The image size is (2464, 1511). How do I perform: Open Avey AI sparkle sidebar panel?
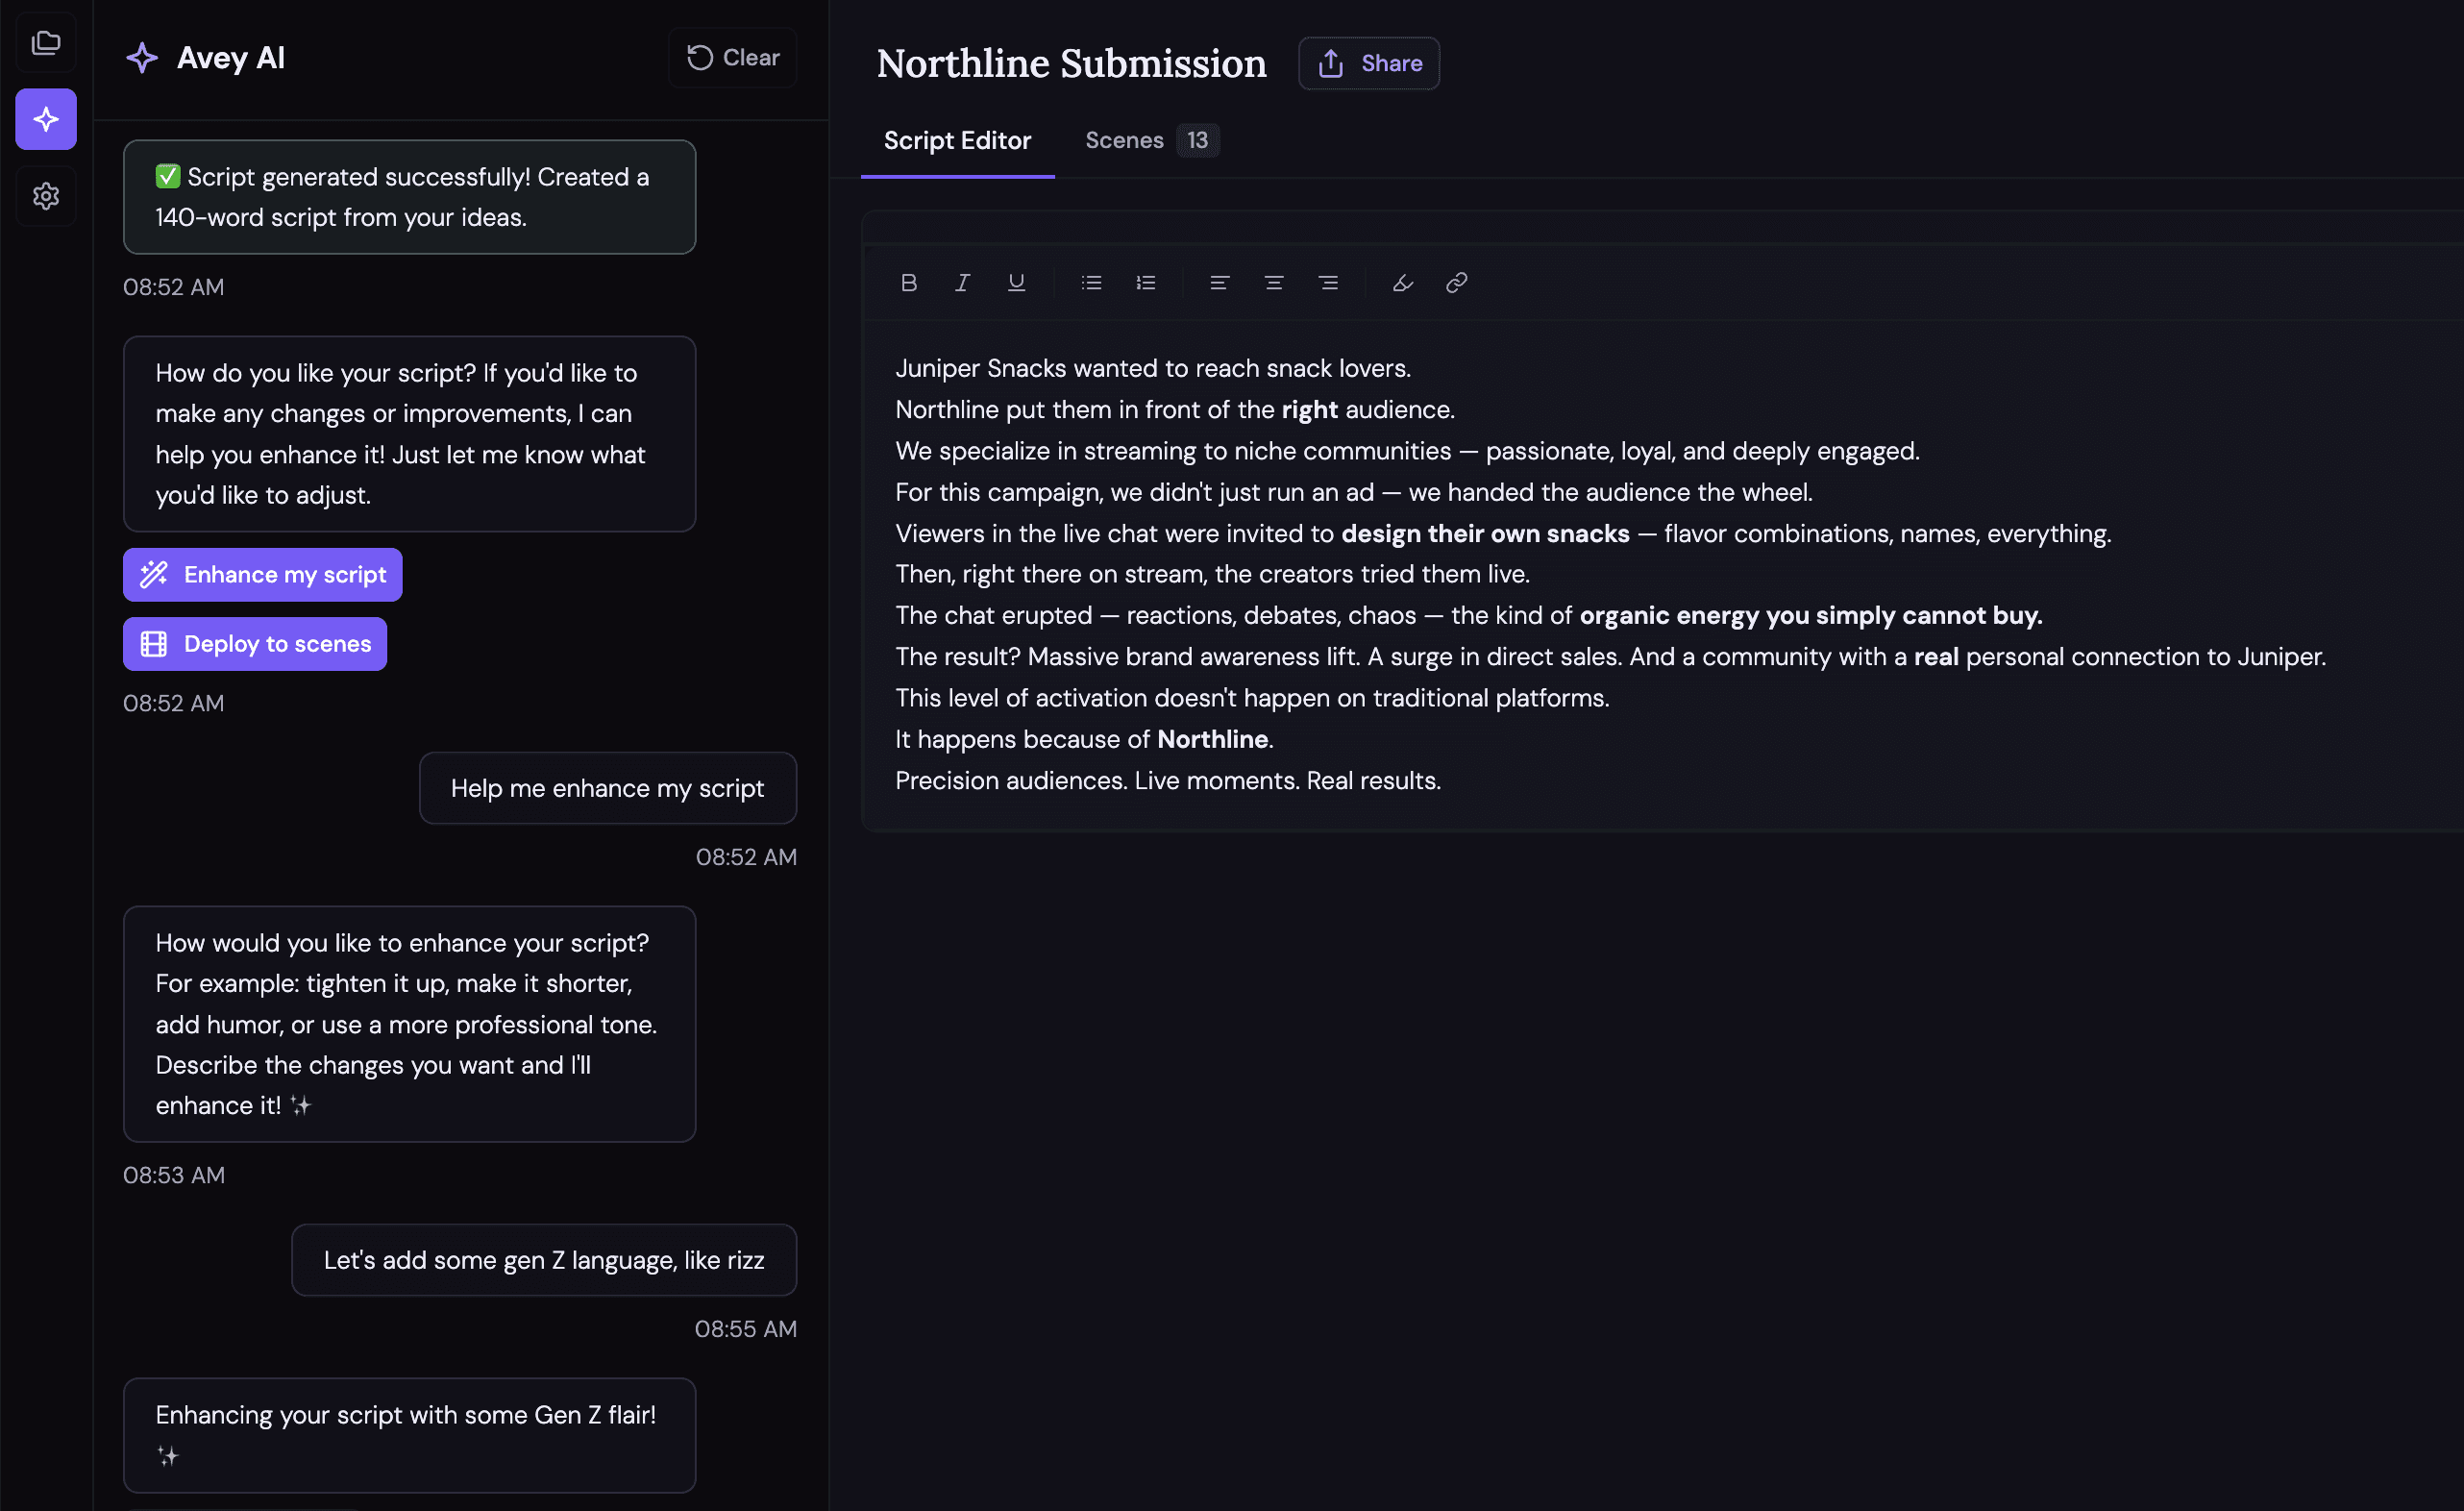click(46, 120)
